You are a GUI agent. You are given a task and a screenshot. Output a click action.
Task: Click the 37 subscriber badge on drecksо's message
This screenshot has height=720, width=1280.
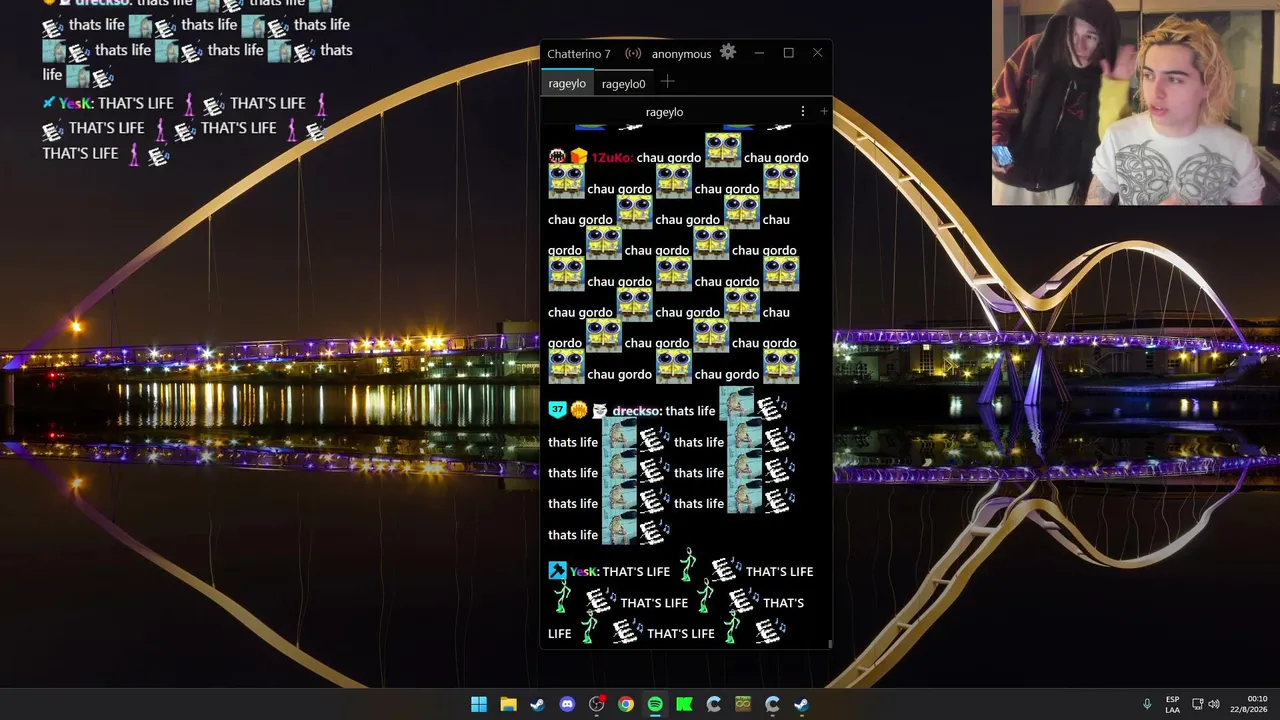pos(557,410)
